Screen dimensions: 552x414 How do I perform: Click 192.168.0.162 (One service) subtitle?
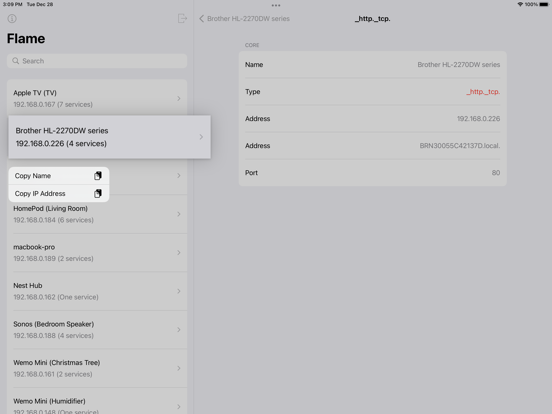[x=56, y=297]
